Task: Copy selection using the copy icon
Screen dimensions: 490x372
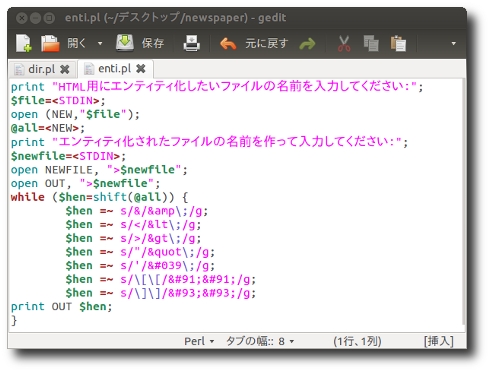Action: pos(371,43)
